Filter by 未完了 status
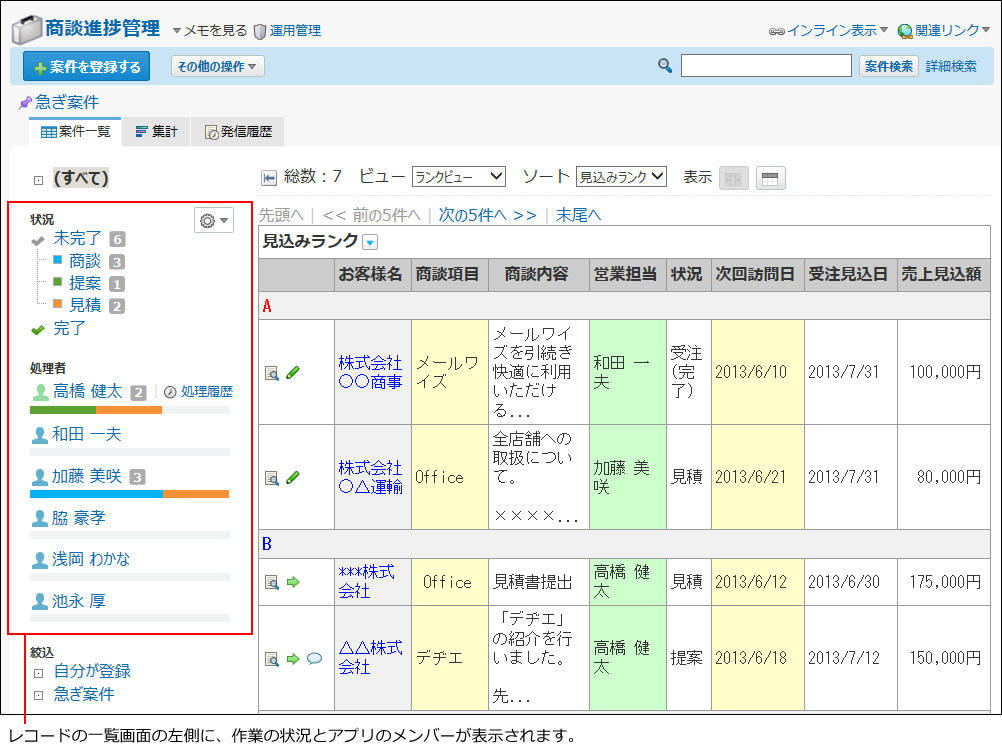 77,238
